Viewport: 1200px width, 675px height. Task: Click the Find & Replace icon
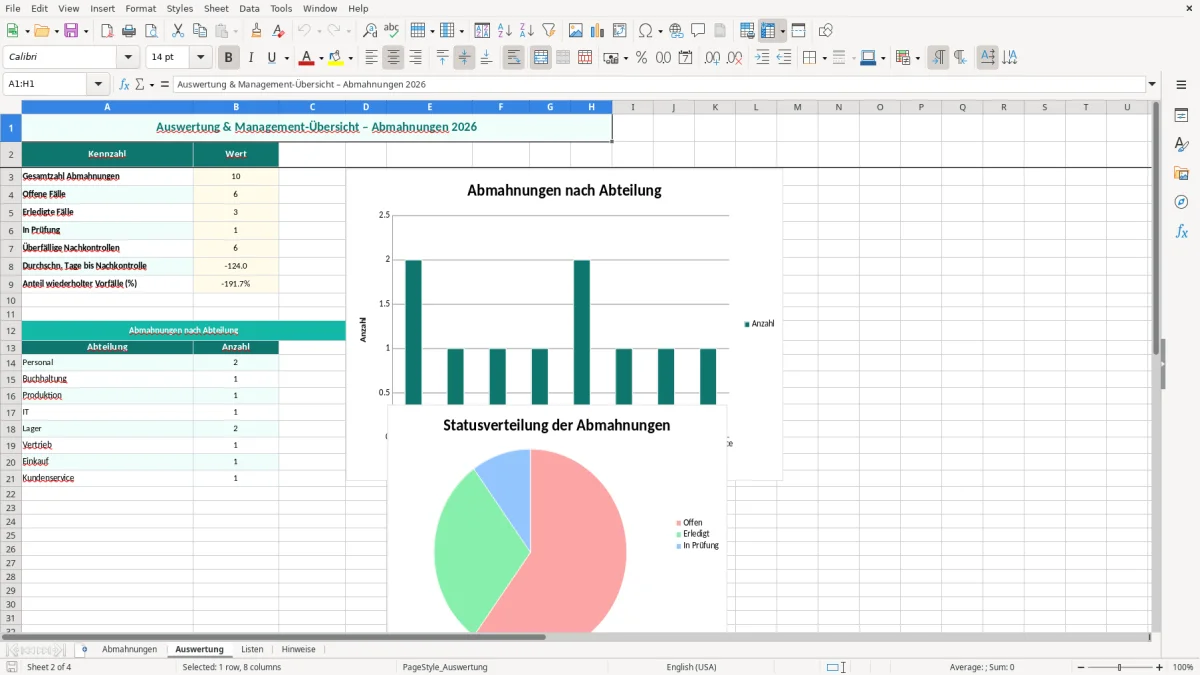pyautogui.click(x=370, y=31)
